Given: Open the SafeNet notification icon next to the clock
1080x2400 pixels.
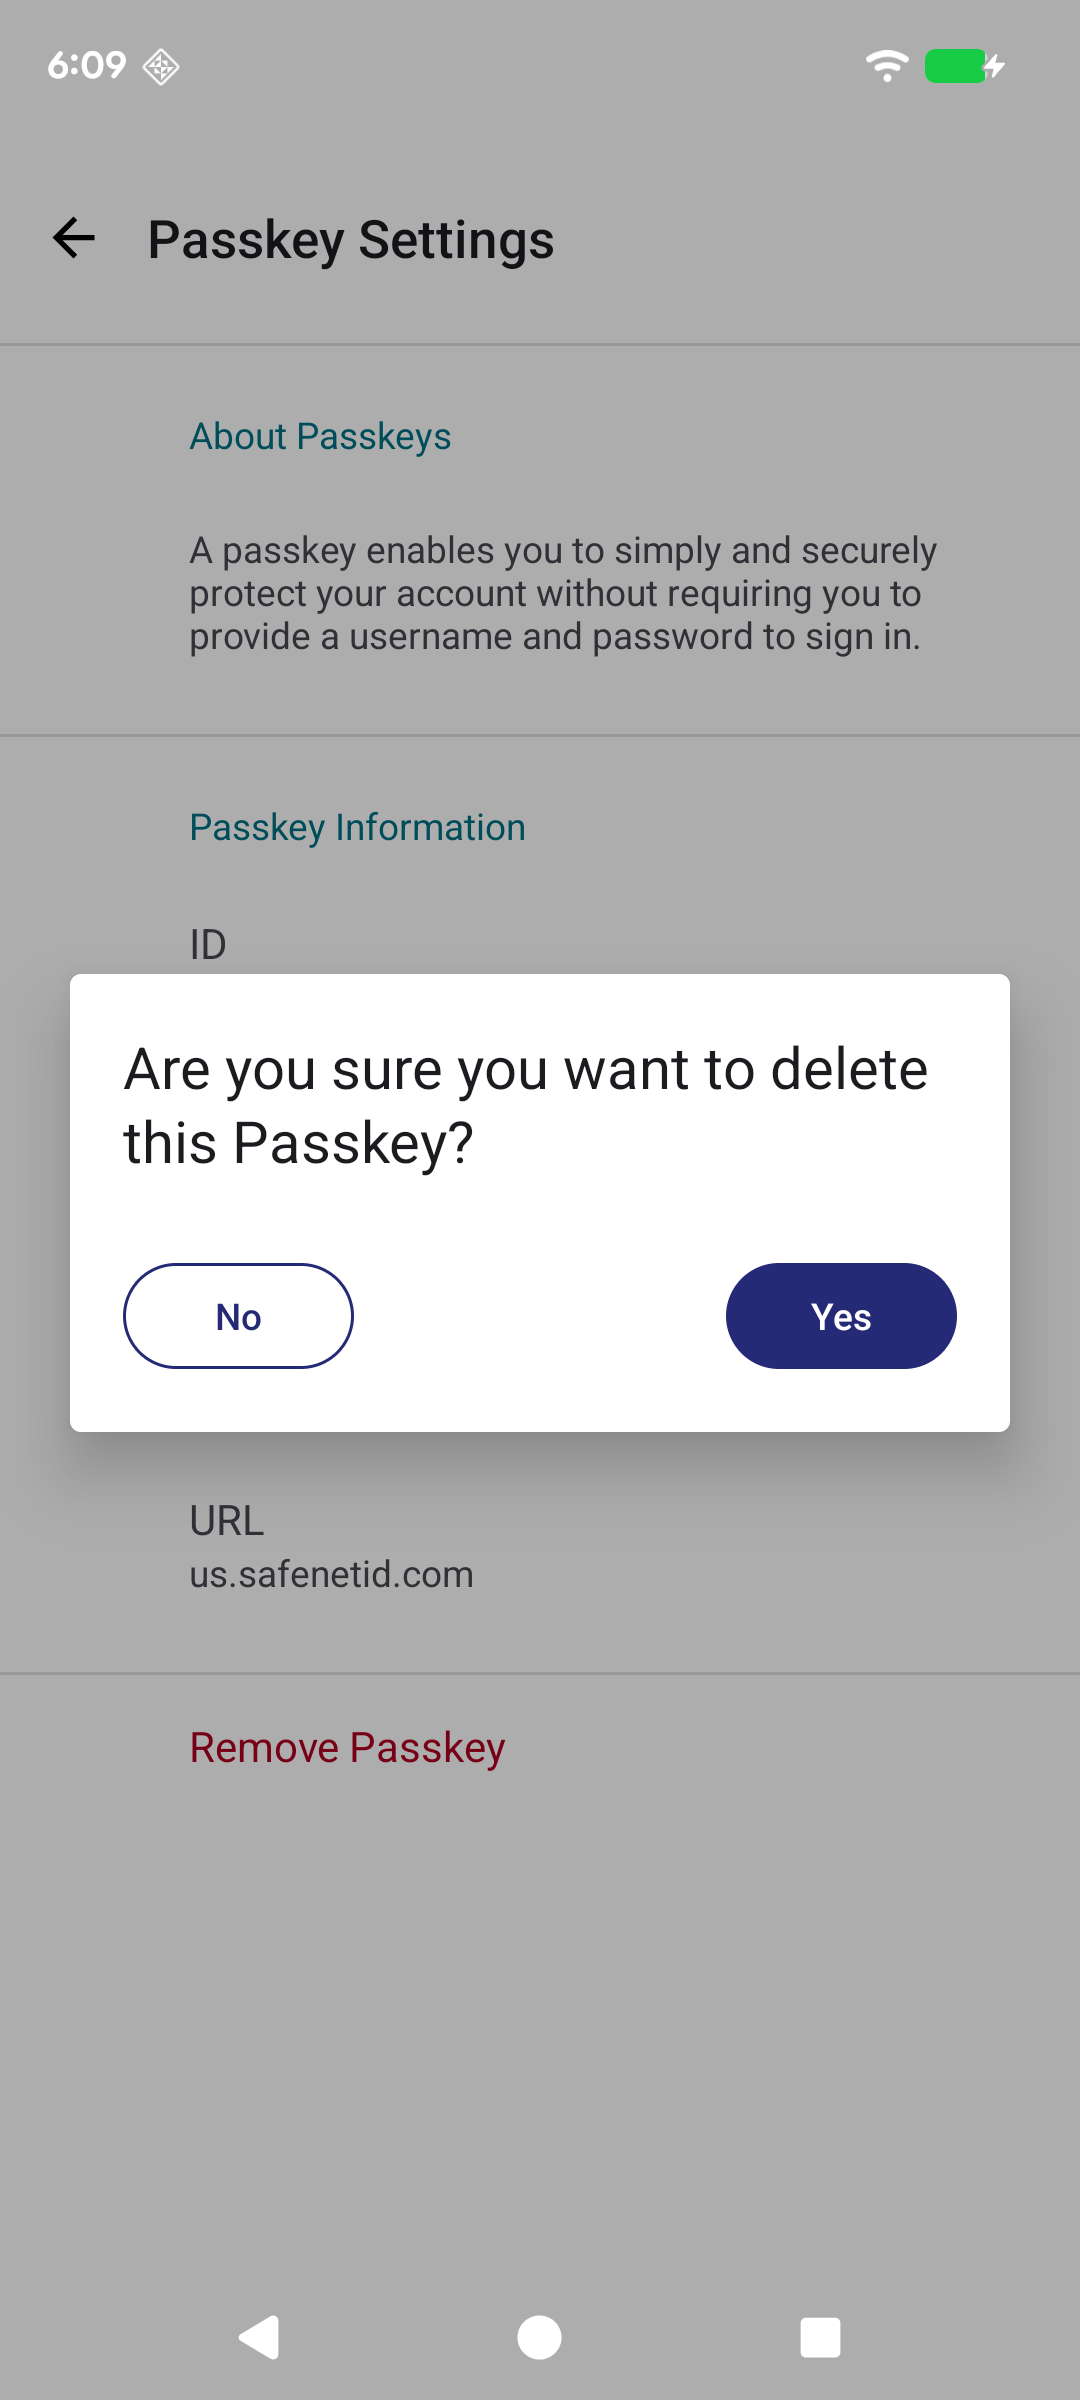Looking at the screenshot, I should coord(160,66).
